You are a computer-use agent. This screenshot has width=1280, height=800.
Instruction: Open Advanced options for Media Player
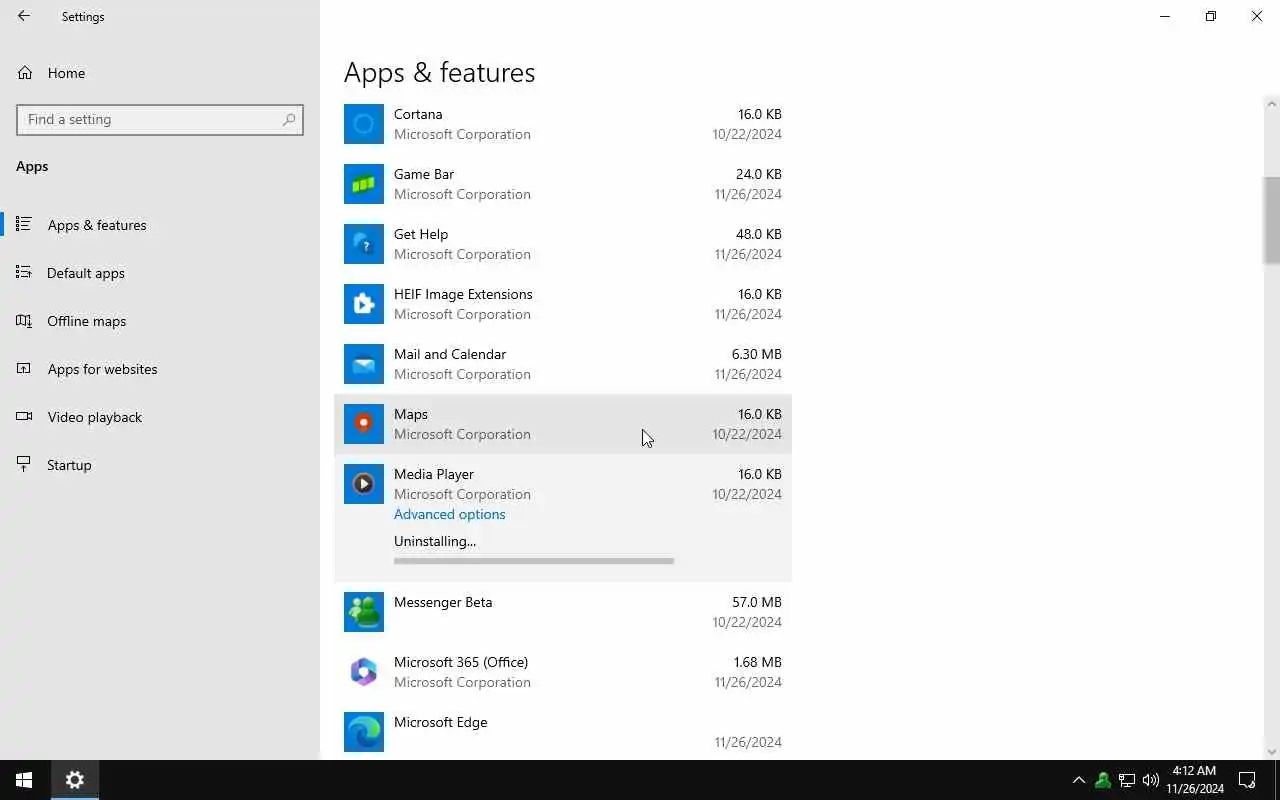449,514
